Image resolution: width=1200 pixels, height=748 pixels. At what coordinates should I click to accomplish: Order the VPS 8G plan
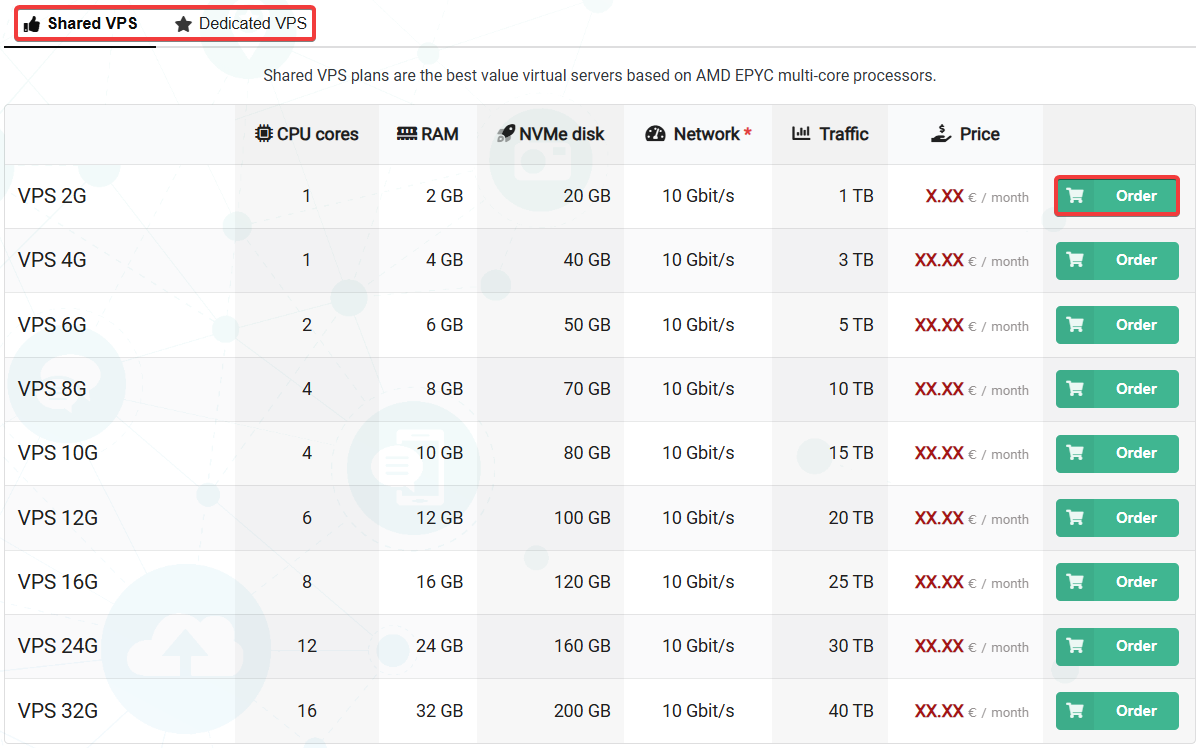pos(1117,389)
